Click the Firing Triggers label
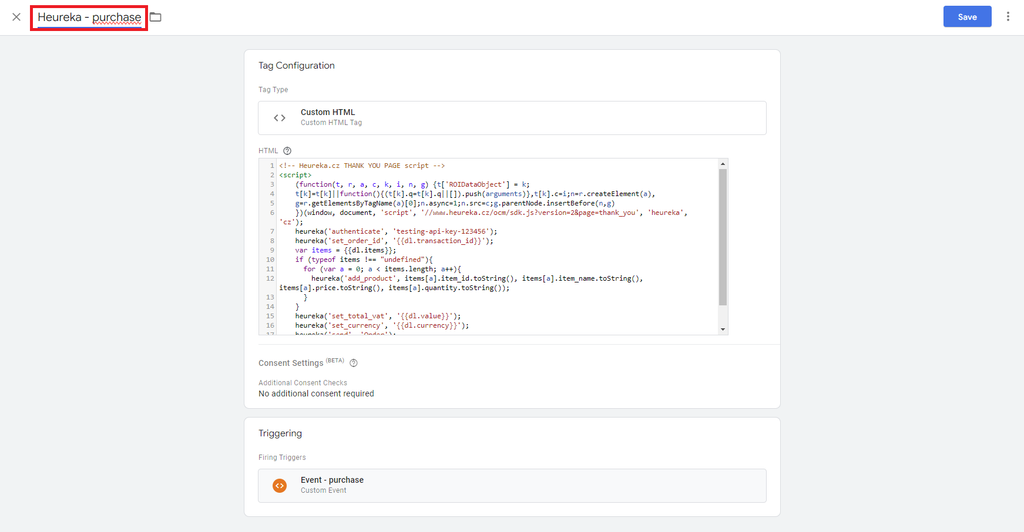Viewport: 1024px width, 532px height. [281, 458]
